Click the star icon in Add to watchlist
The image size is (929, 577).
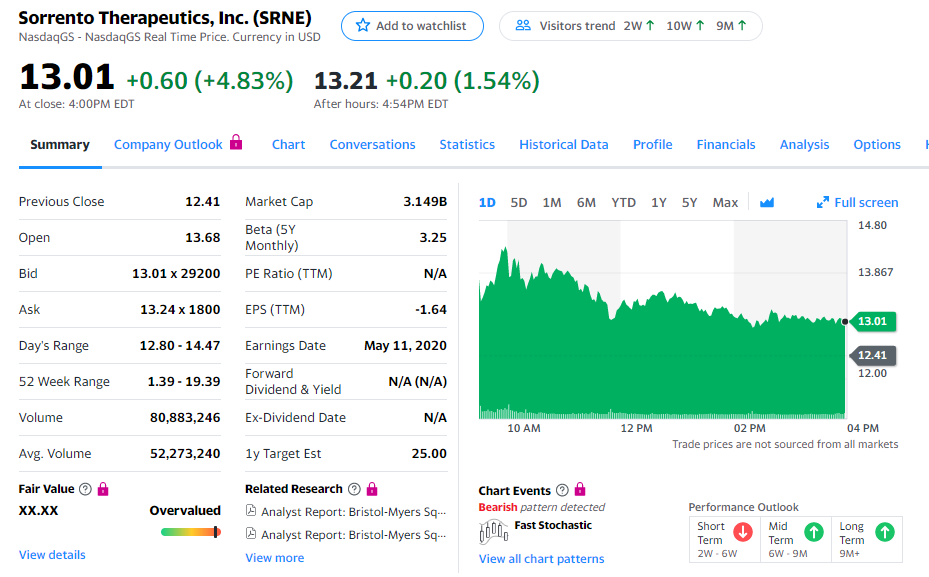[363, 25]
